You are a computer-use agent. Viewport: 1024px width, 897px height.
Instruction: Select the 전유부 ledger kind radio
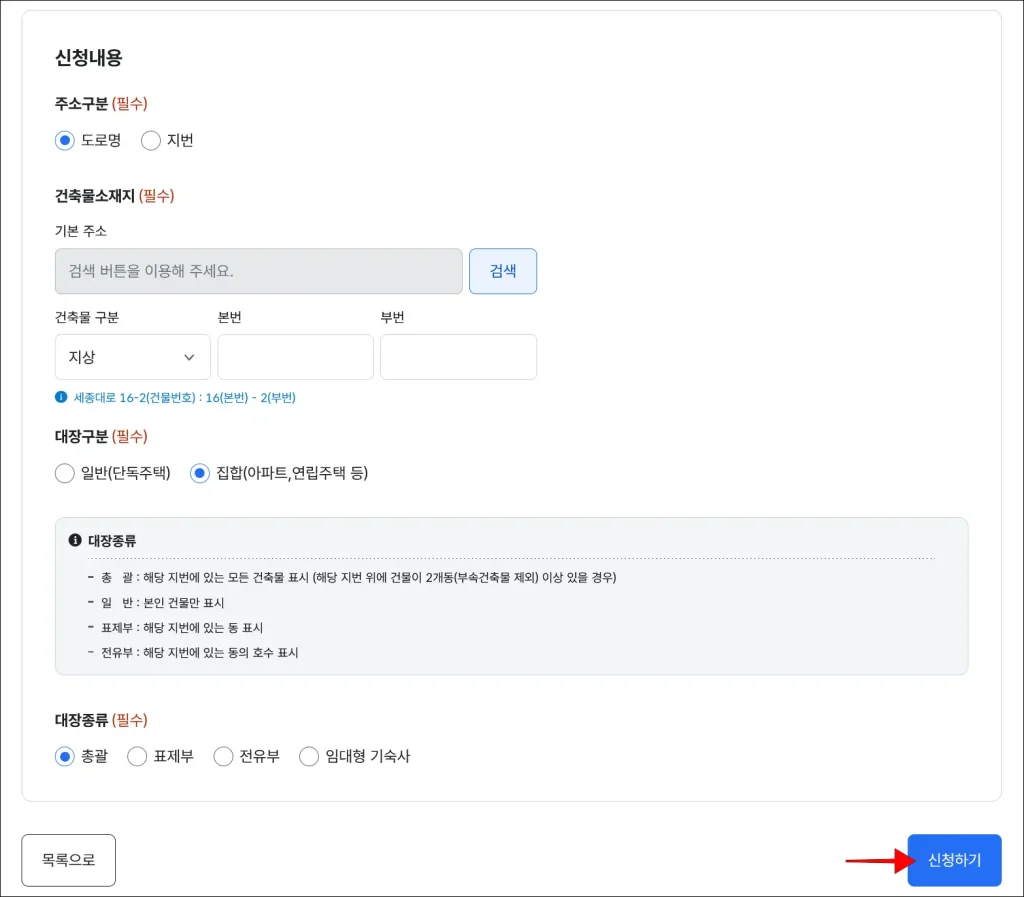[x=223, y=756]
